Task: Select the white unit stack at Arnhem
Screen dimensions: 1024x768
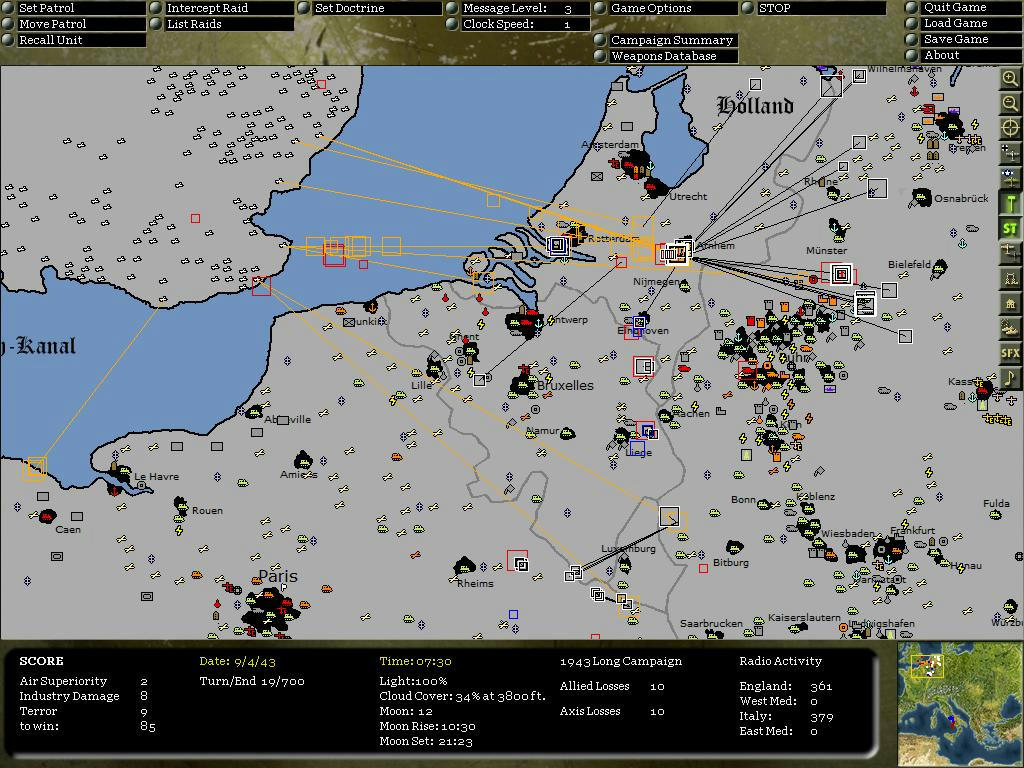Action: pos(676,253)
